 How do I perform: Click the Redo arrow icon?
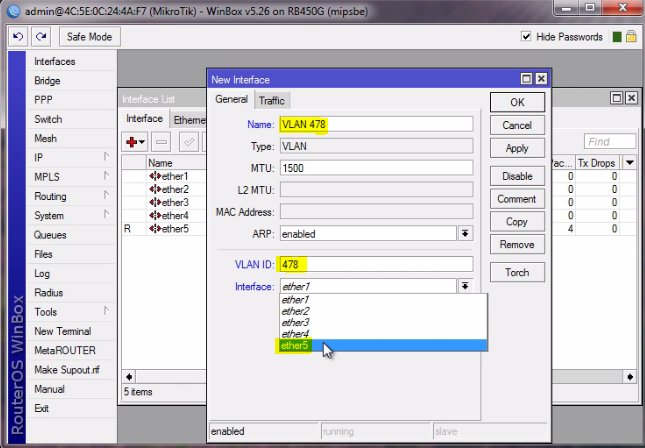pos(41,37)
